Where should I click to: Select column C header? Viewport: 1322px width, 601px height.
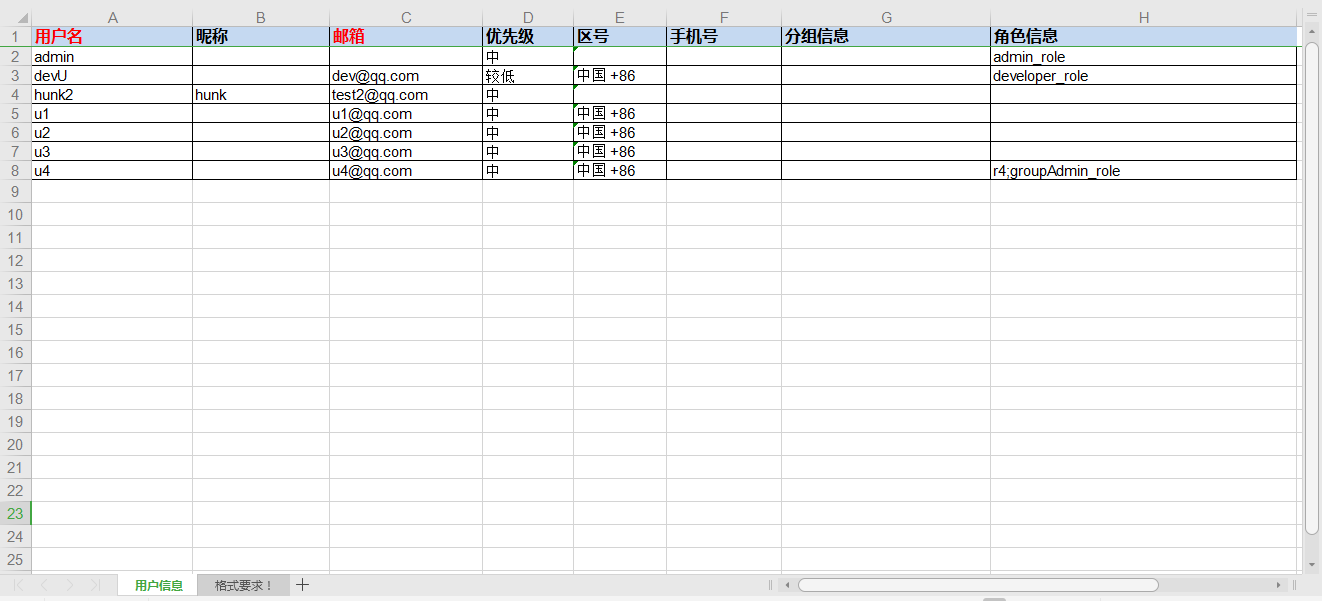point(405,17)
